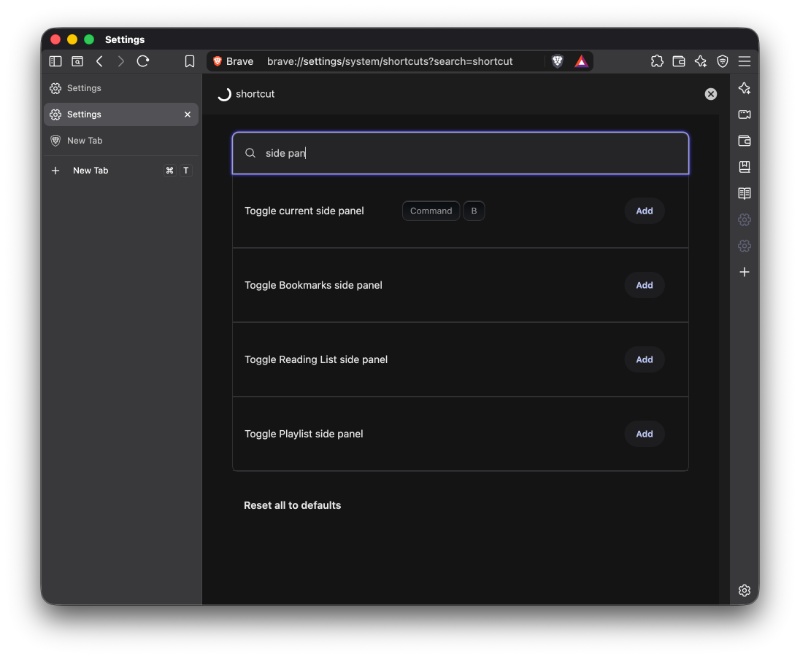The image size is (800, 659).
Task: Open the Brave Rewards triangle icon
Action: point(581,61)
